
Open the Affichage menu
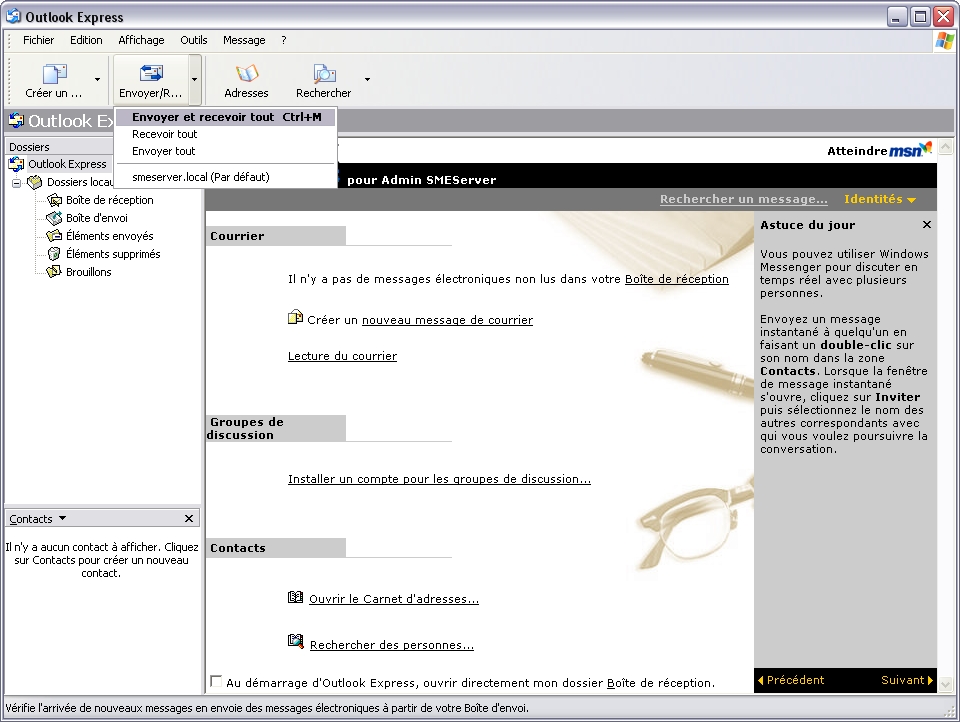141,40
